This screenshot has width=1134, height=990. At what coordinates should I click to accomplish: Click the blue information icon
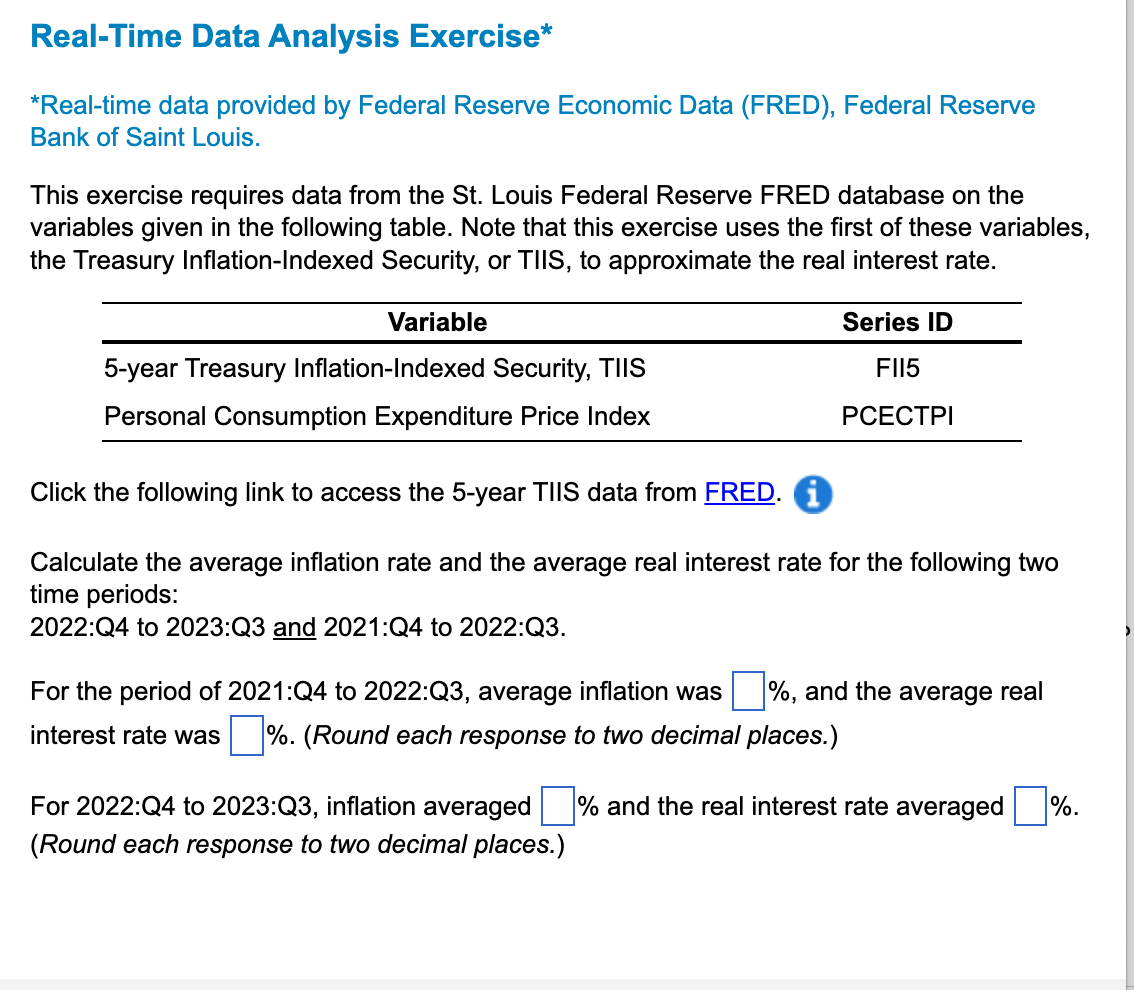(x=812, y=494)
